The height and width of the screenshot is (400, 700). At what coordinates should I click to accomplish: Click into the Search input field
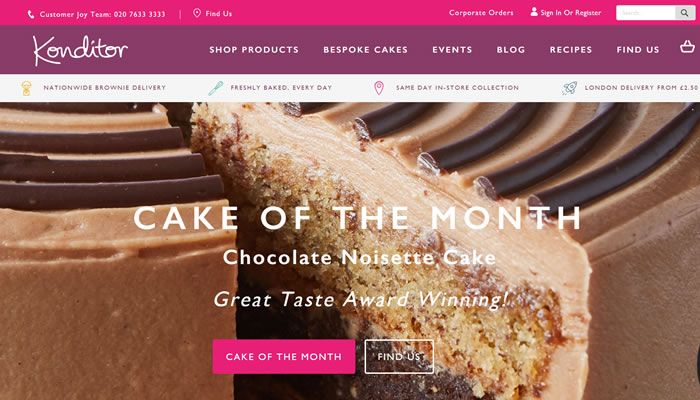click(646, 13)
